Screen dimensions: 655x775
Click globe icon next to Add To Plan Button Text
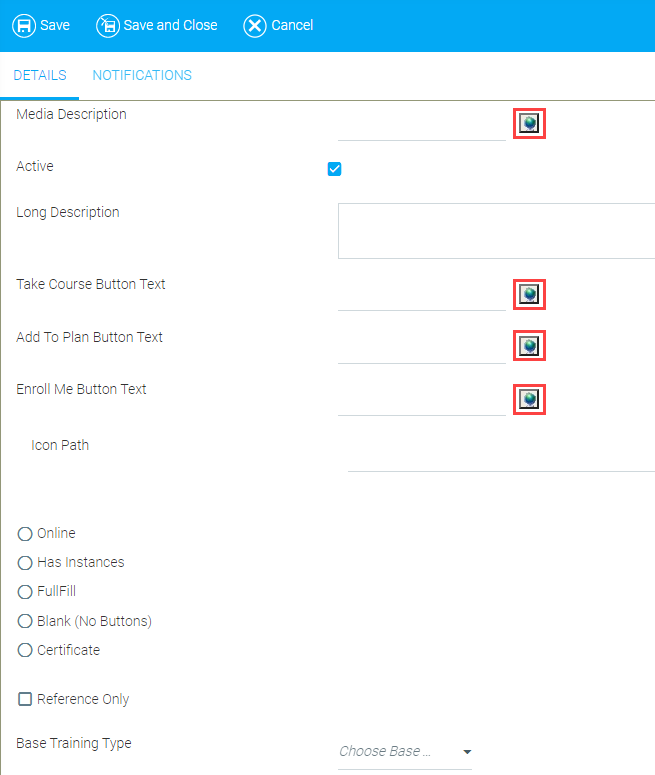pos(529,345)
